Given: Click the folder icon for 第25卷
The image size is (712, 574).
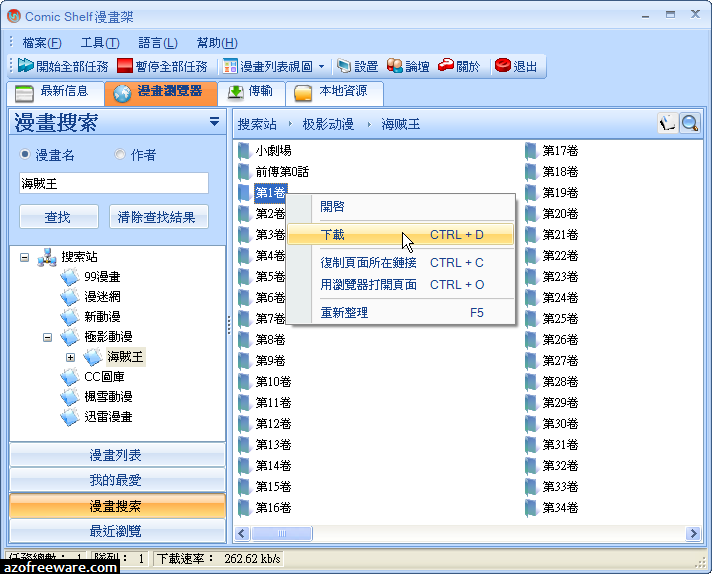Looking at the screenshot, I should 531,319.
